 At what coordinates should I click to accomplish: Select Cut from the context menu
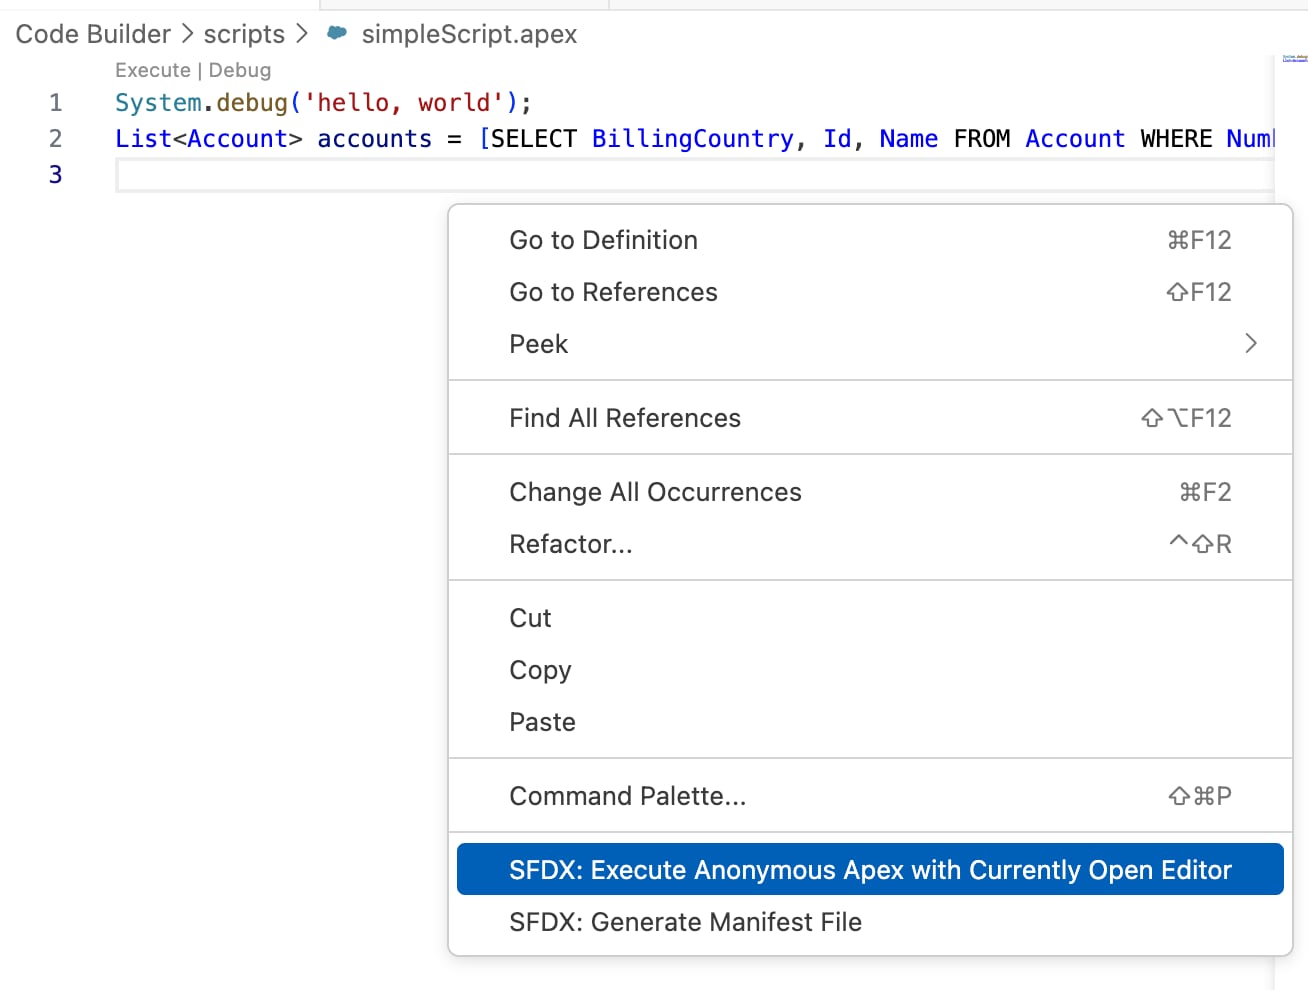click(x=530, y=618)
